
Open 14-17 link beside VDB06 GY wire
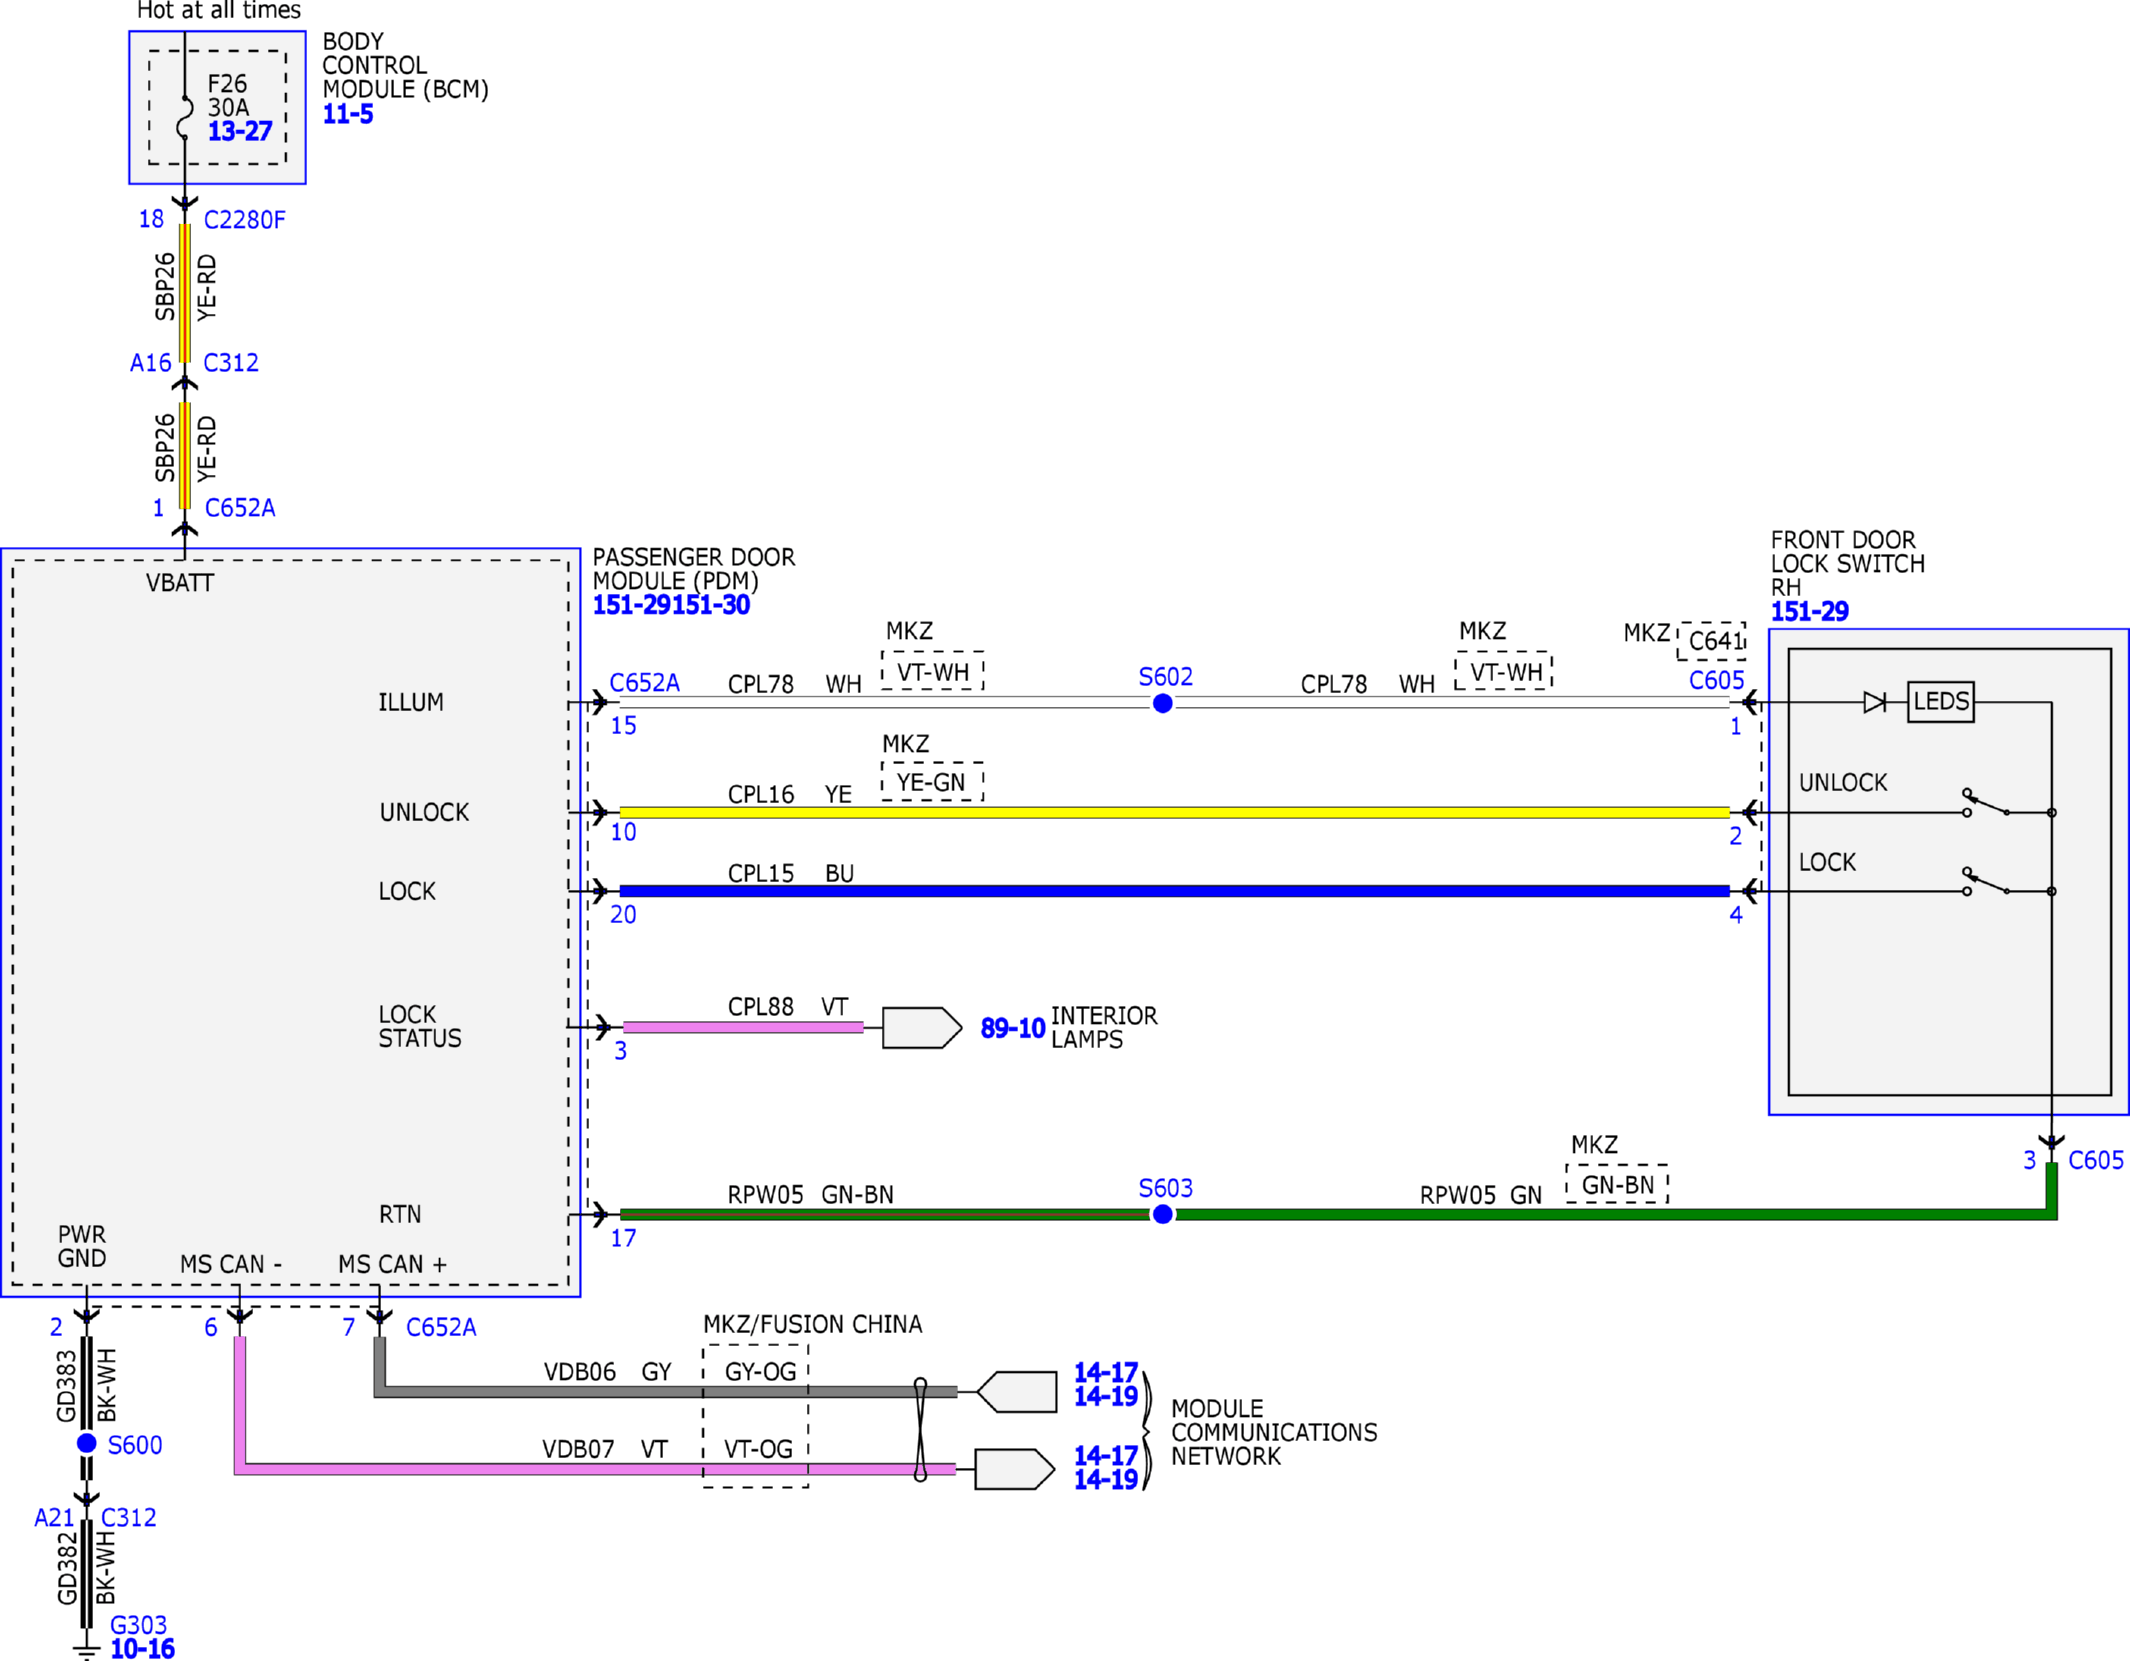point(1105,1372)
